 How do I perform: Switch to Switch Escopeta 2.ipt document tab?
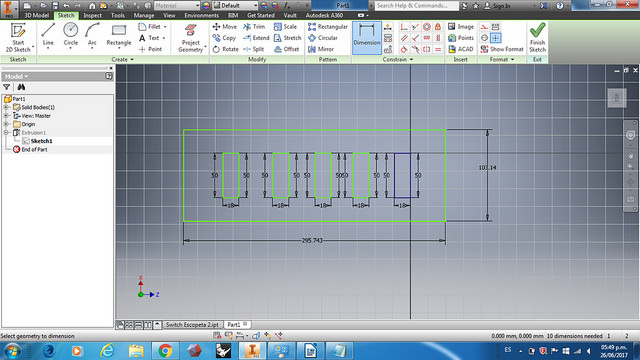[192, 325]
